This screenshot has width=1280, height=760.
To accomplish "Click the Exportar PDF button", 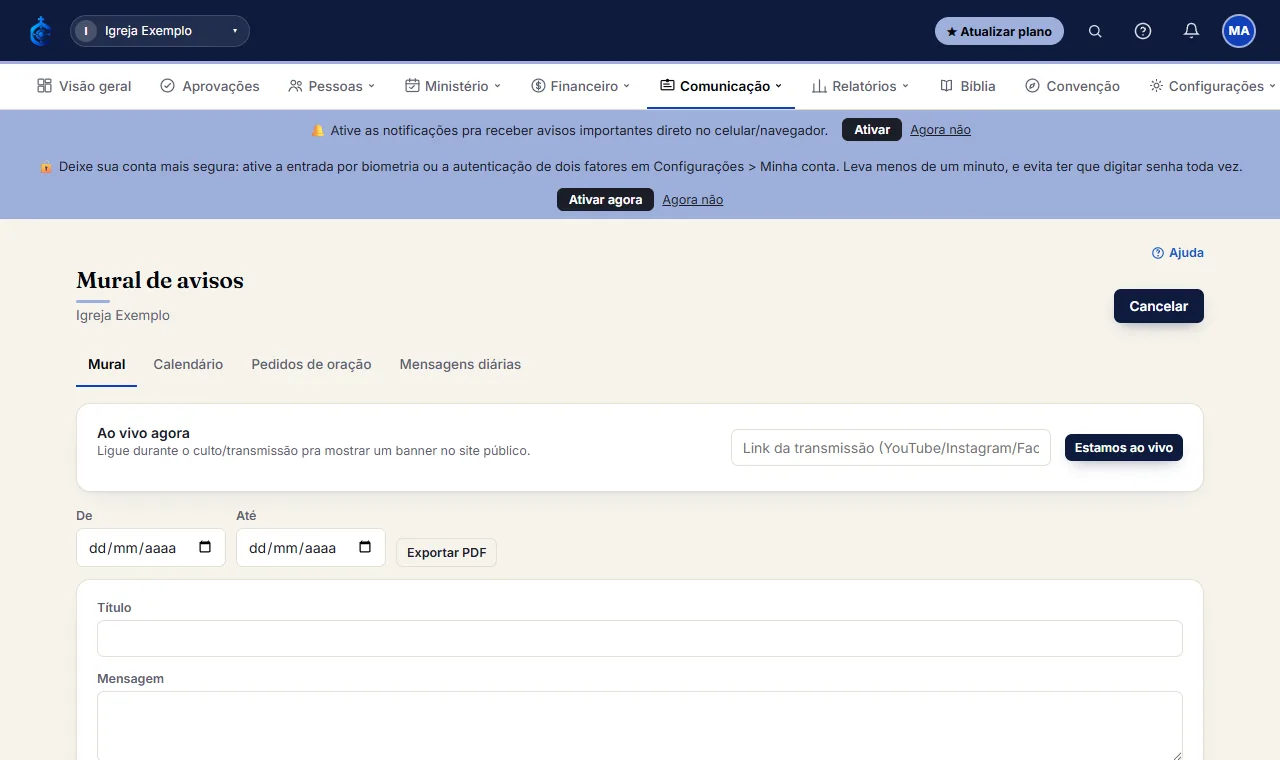I will 446,553.
